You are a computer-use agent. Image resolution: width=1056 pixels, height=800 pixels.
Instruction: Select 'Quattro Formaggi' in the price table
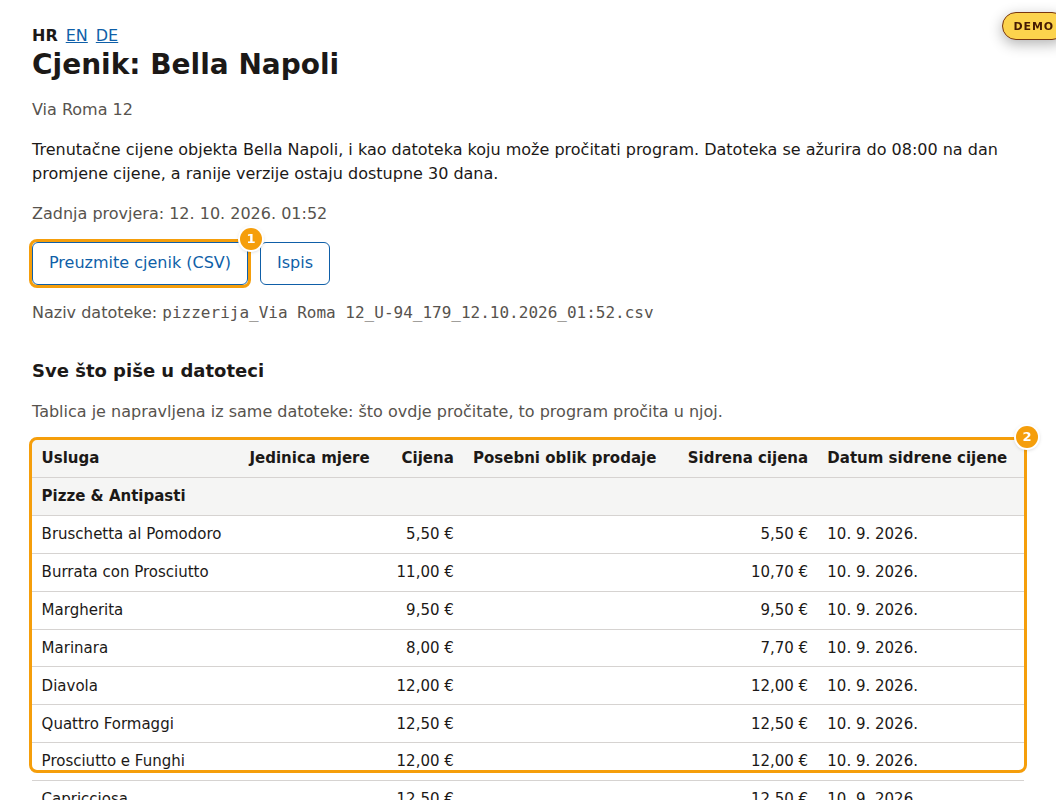tap(108, 724)
